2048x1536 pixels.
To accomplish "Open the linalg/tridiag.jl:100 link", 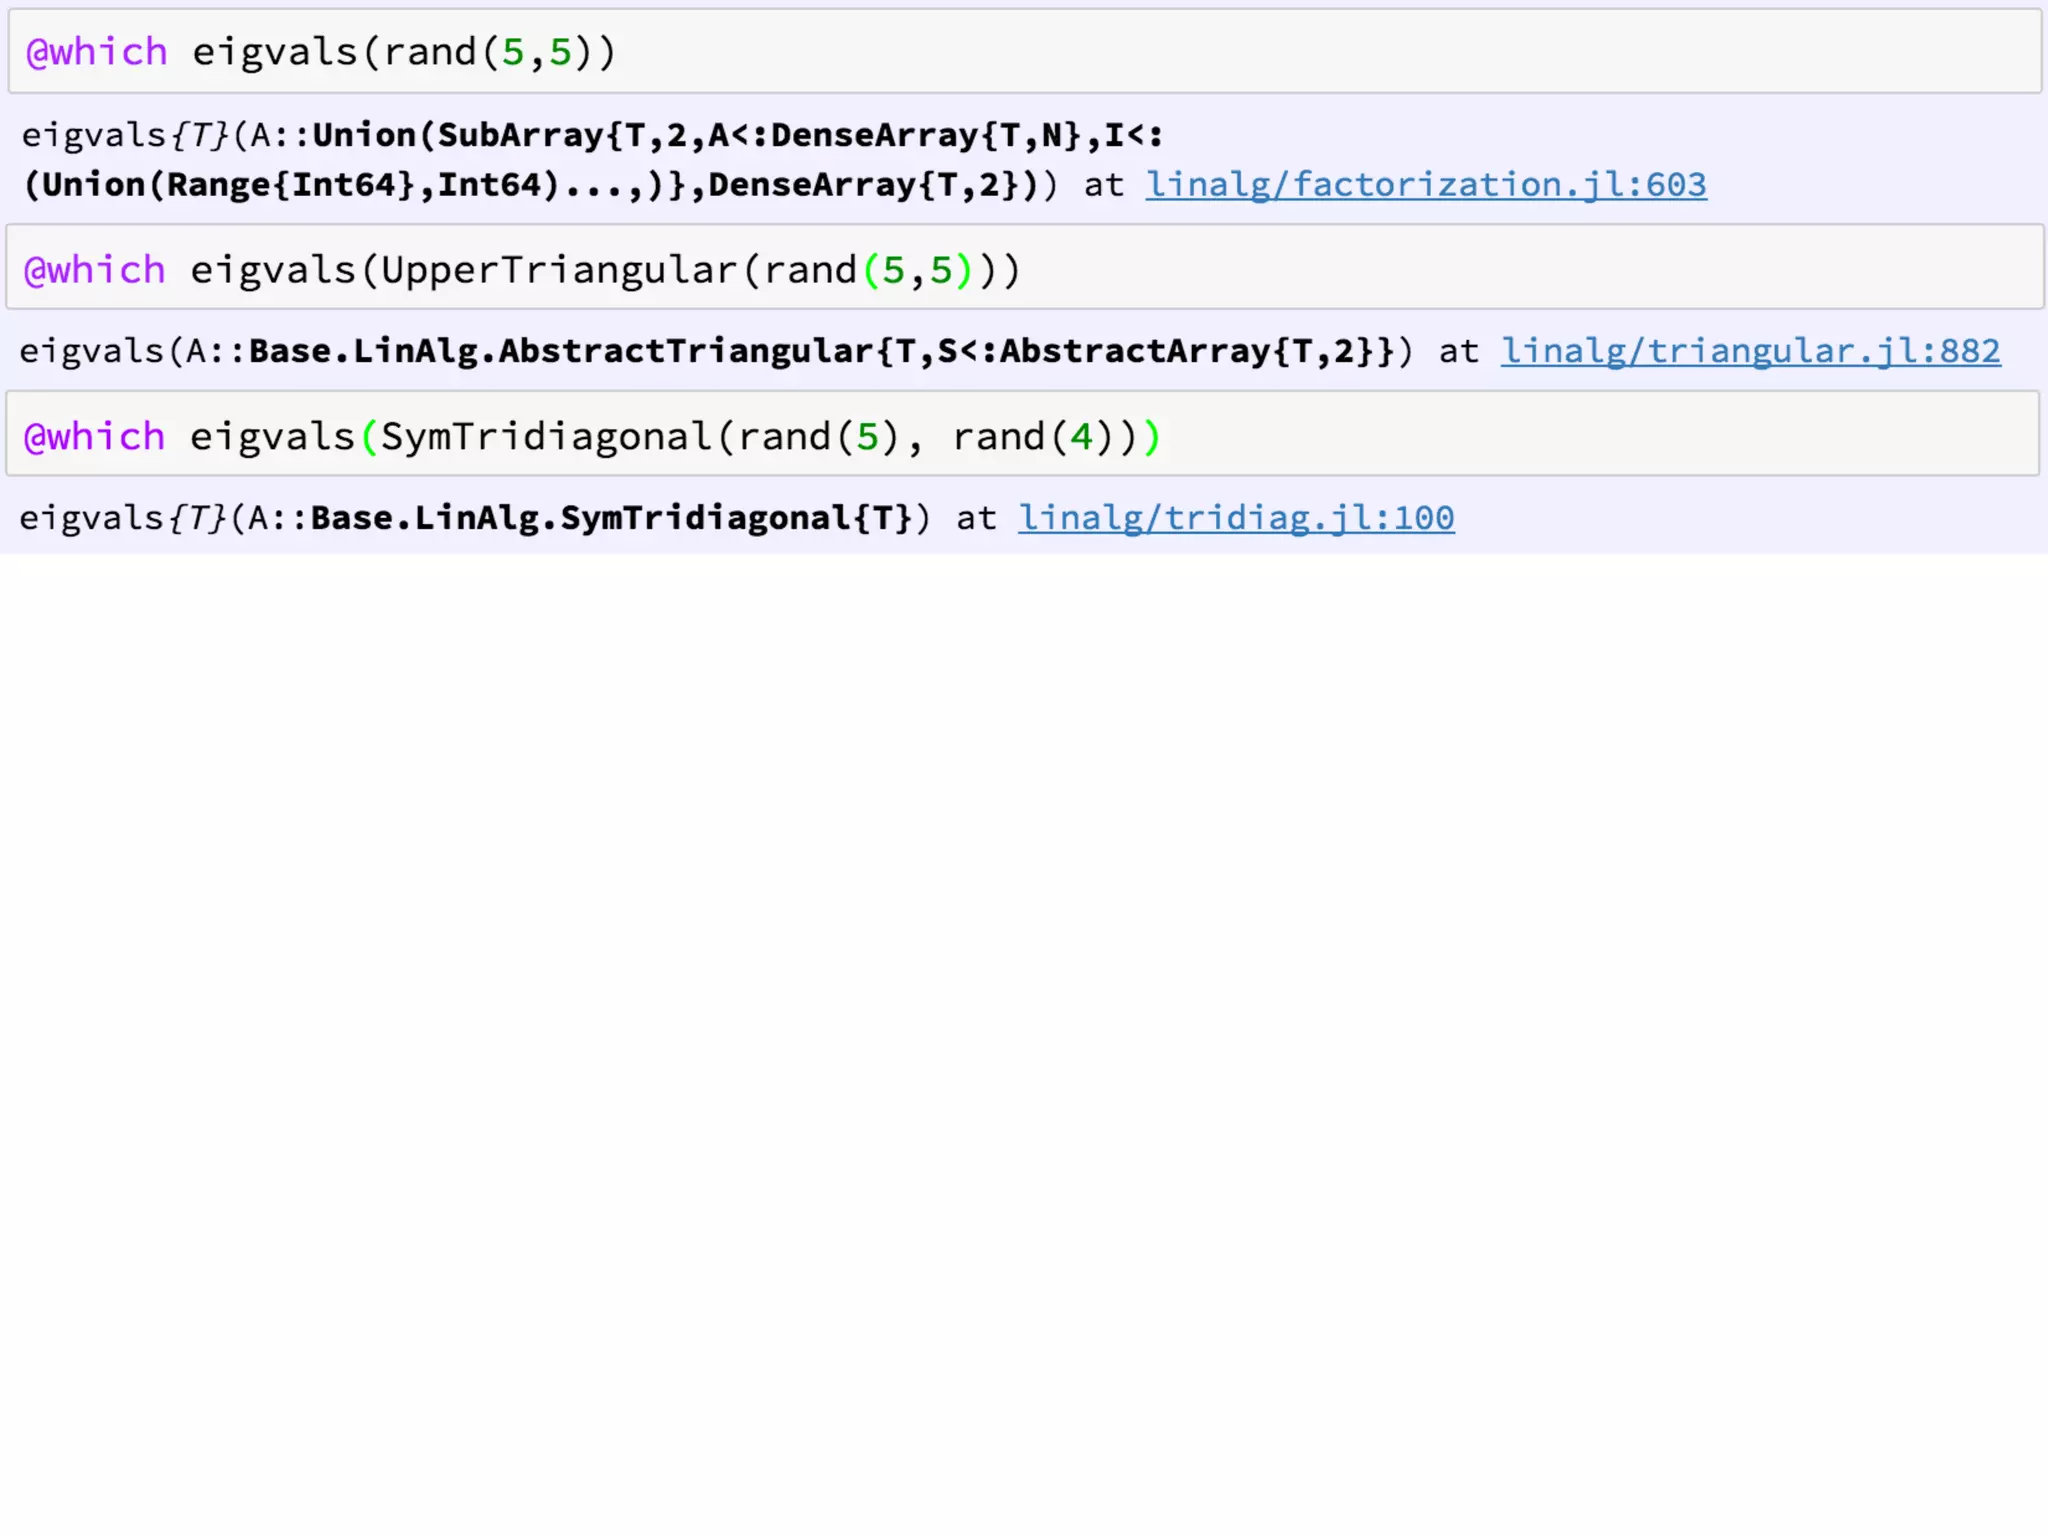I will (x=1236, y=518).
